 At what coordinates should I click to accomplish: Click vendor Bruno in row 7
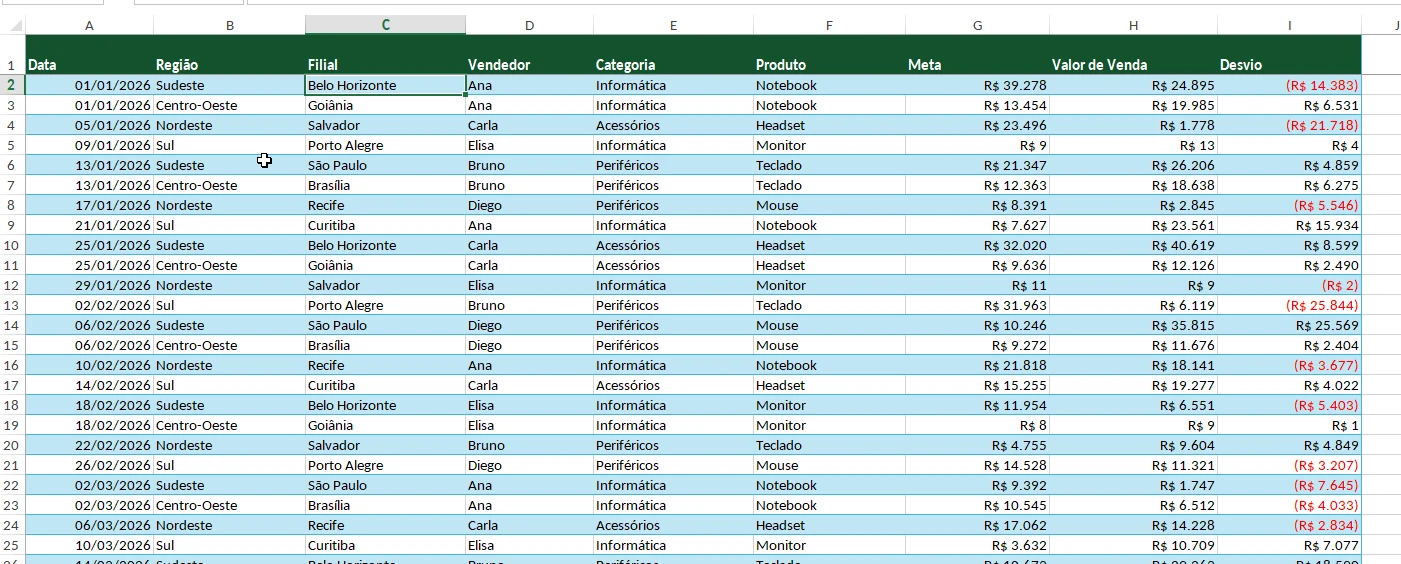(530, 185)
